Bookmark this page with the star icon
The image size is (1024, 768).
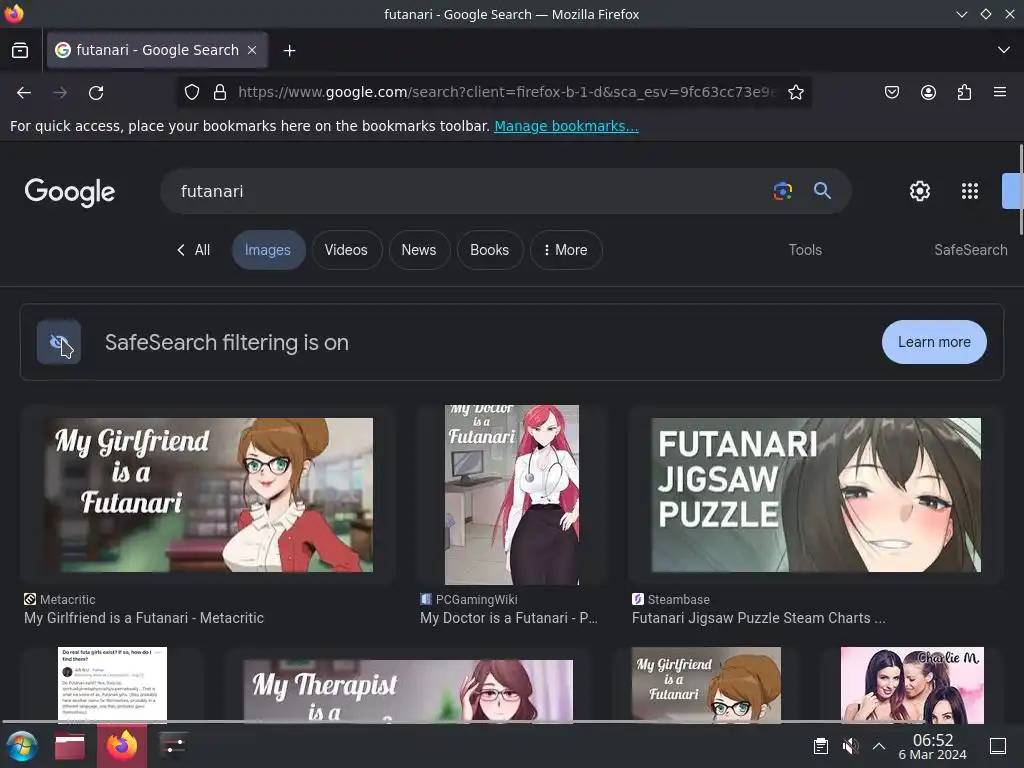coord(795,93)
